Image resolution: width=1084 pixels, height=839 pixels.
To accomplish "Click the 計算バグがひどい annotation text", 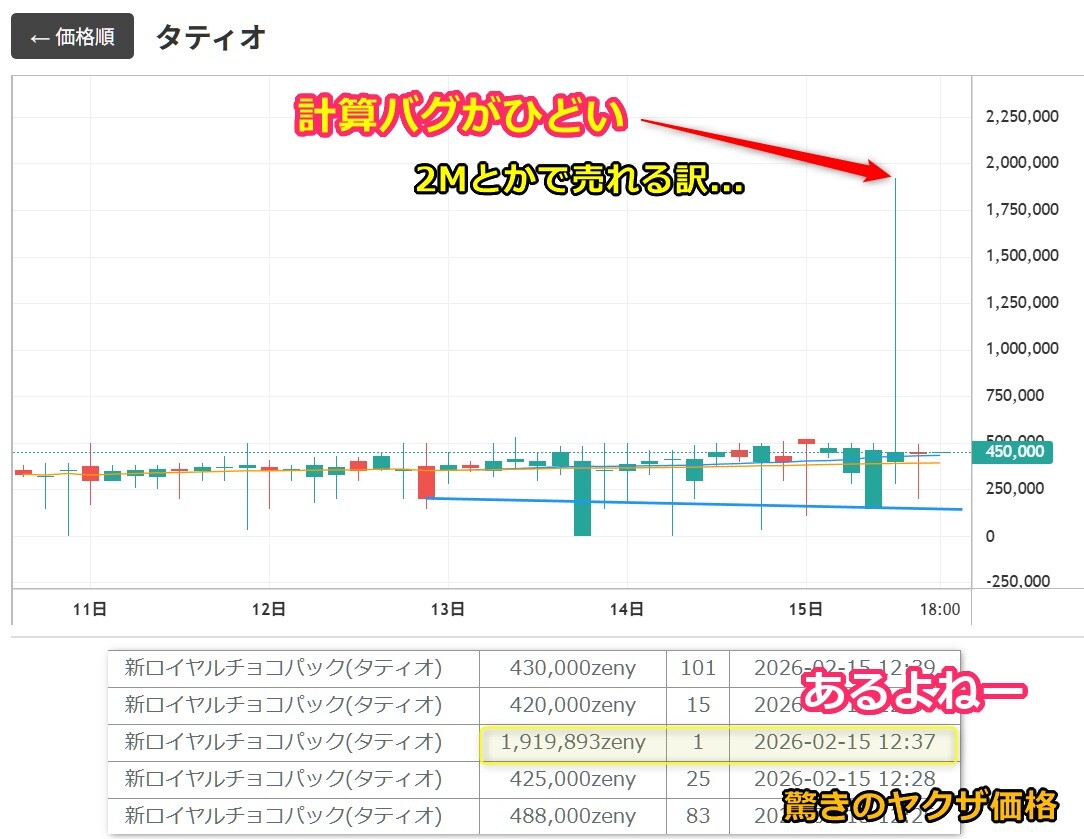I will (x=461, y=117).
